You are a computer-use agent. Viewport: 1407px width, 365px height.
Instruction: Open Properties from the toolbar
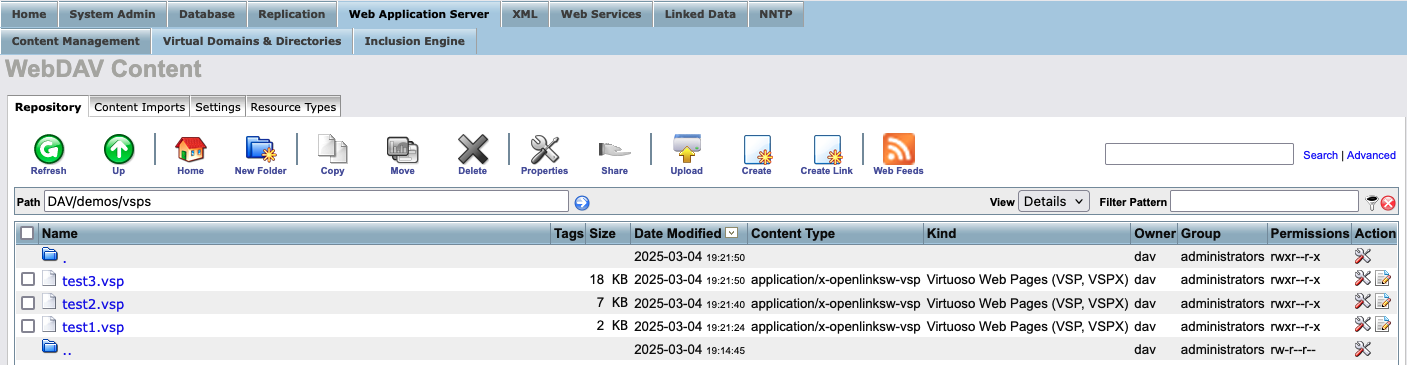pyautogui.click(x=544, y=150)
